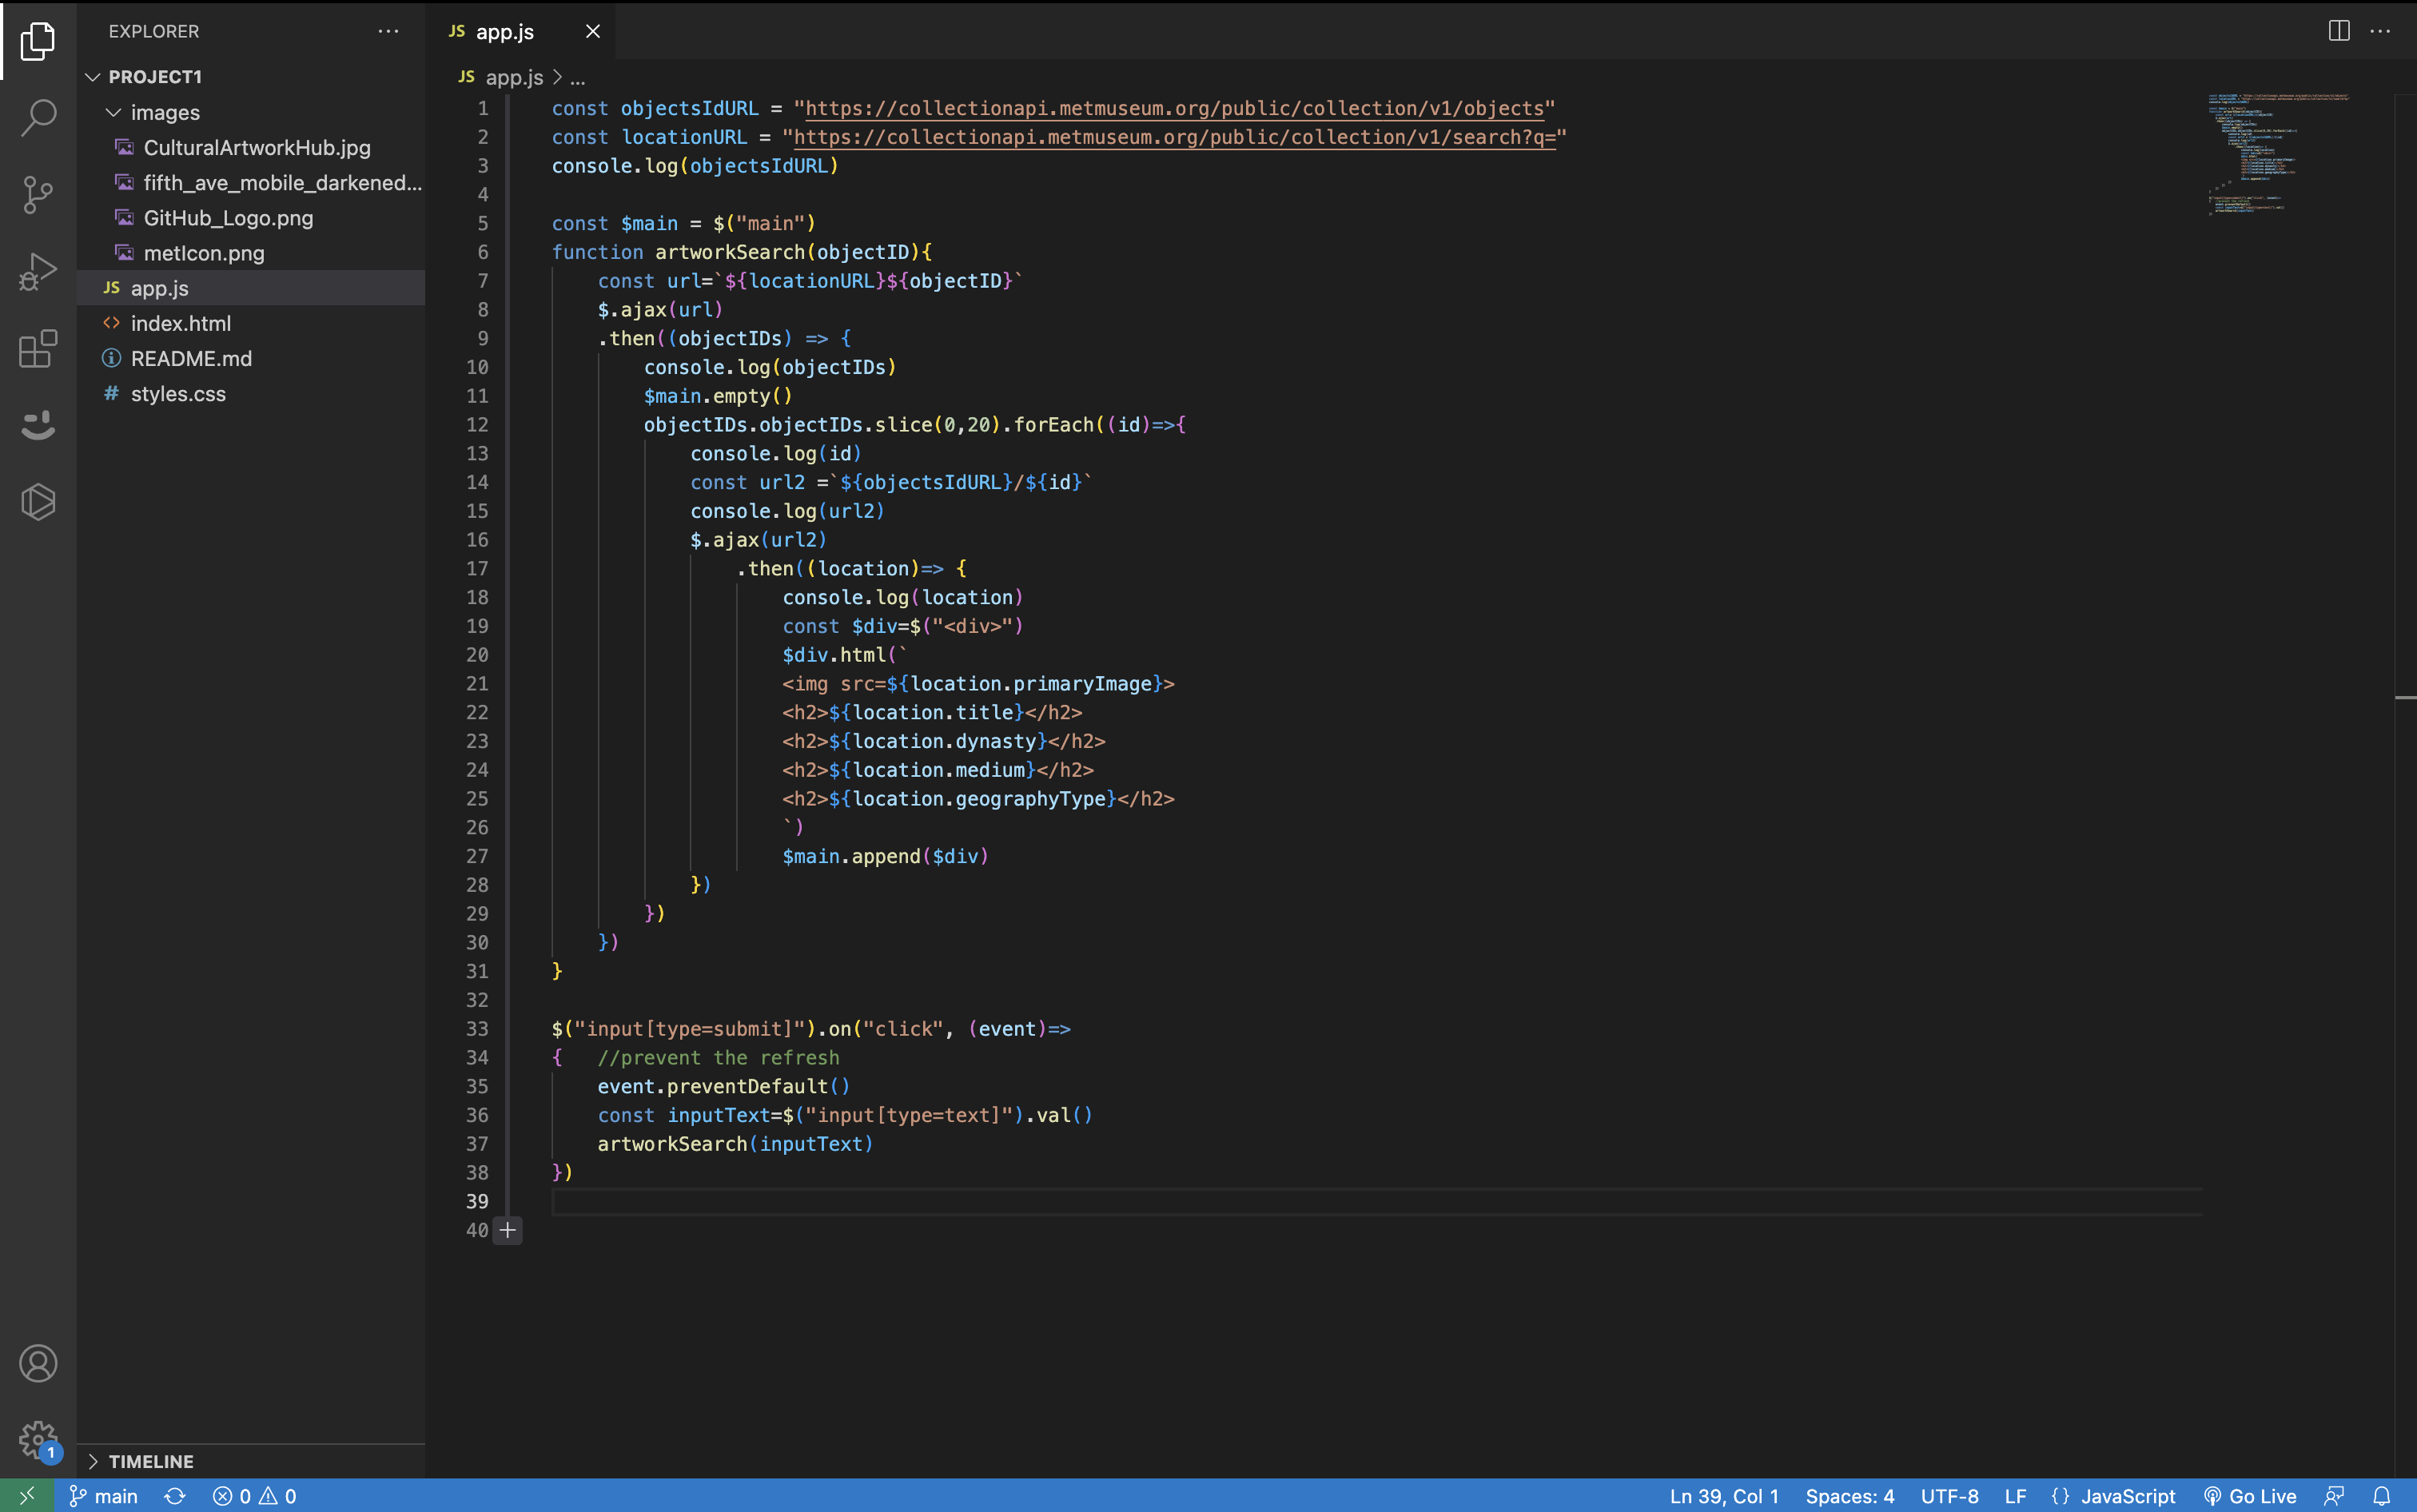
Task: Open index.html from the explorer
Action: [x=180, y=323]
